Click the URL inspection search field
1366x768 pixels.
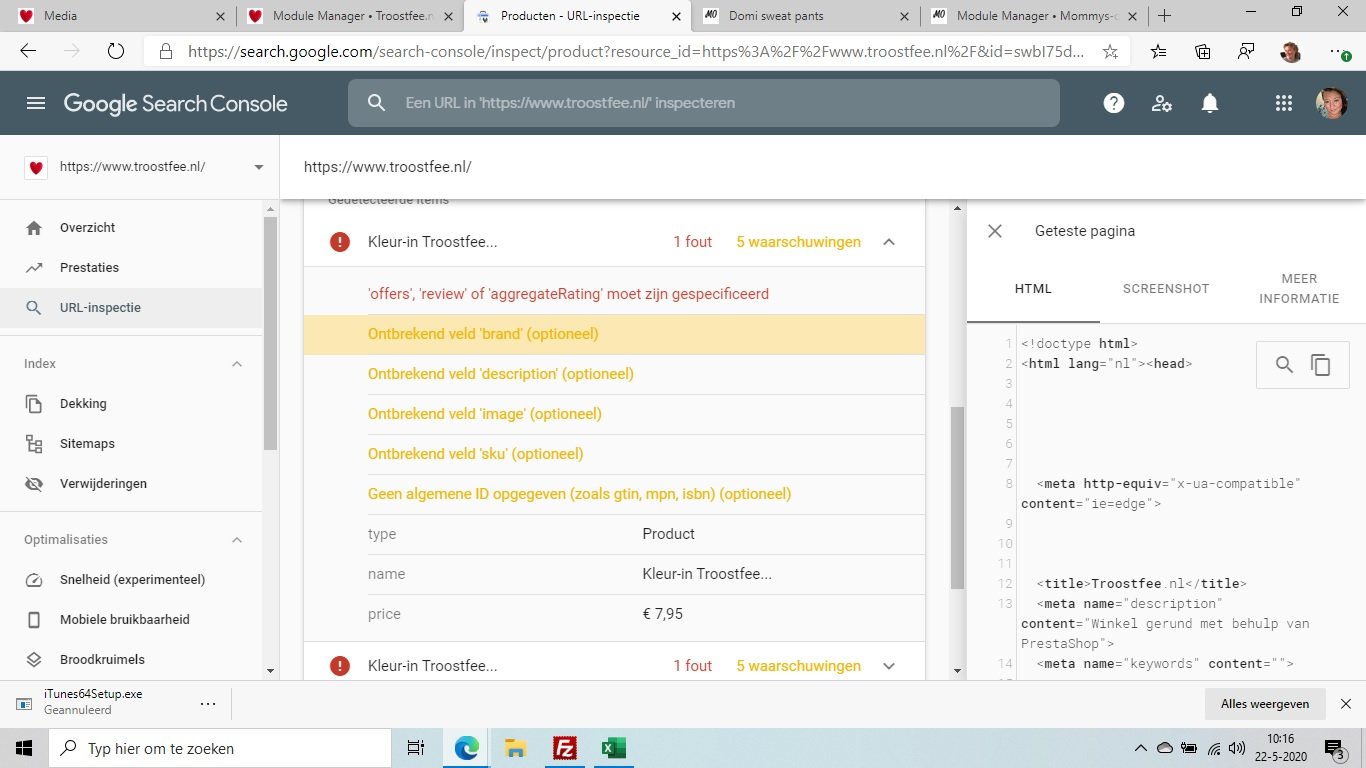pyautogui.click(x=703, y=103)
